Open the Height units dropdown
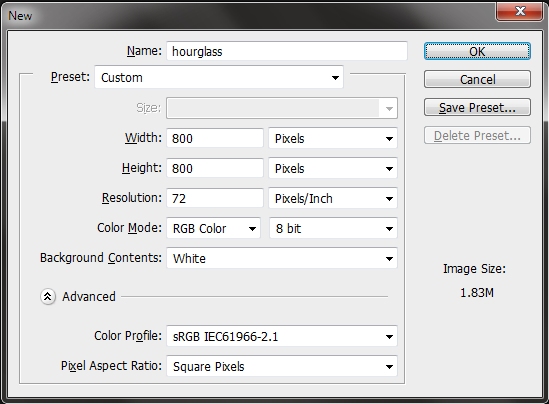 coord(333,168)
